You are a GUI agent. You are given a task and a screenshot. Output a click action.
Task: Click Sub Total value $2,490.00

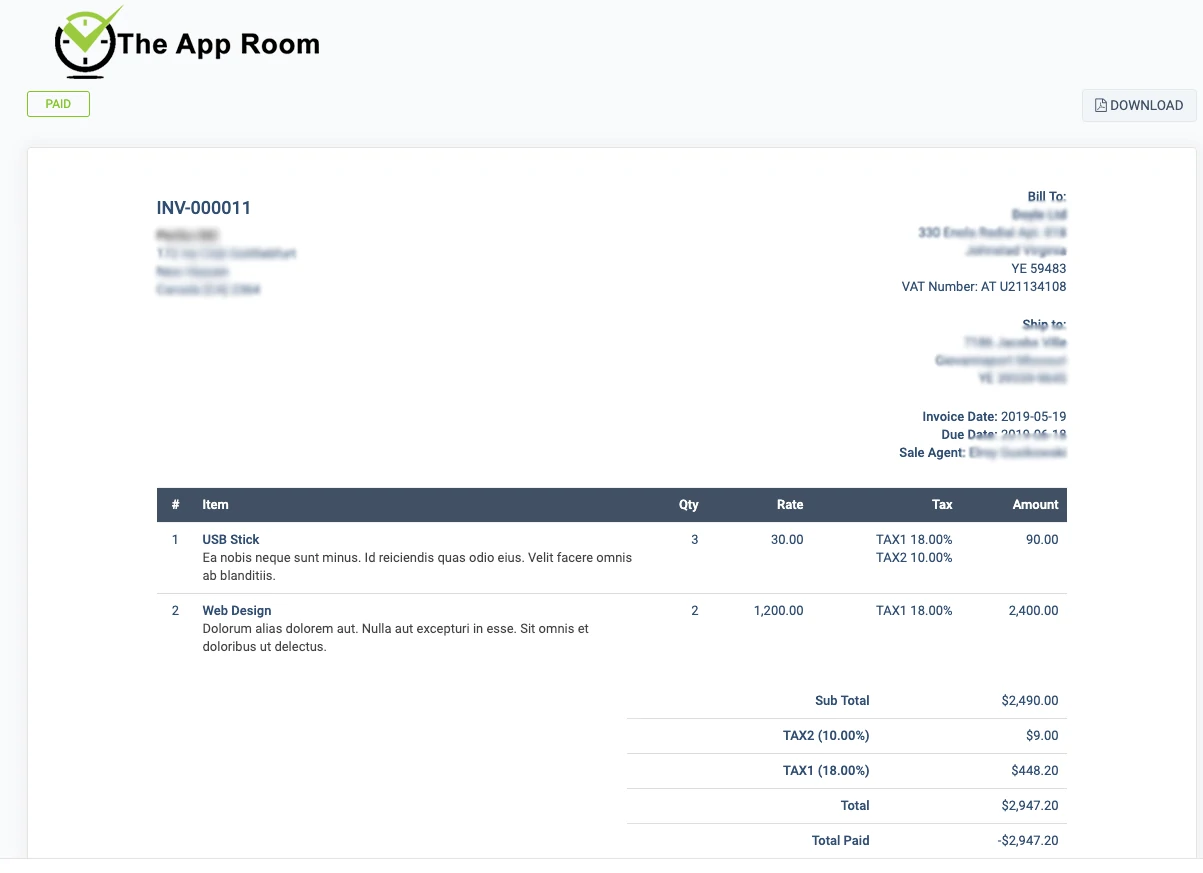1030,701
